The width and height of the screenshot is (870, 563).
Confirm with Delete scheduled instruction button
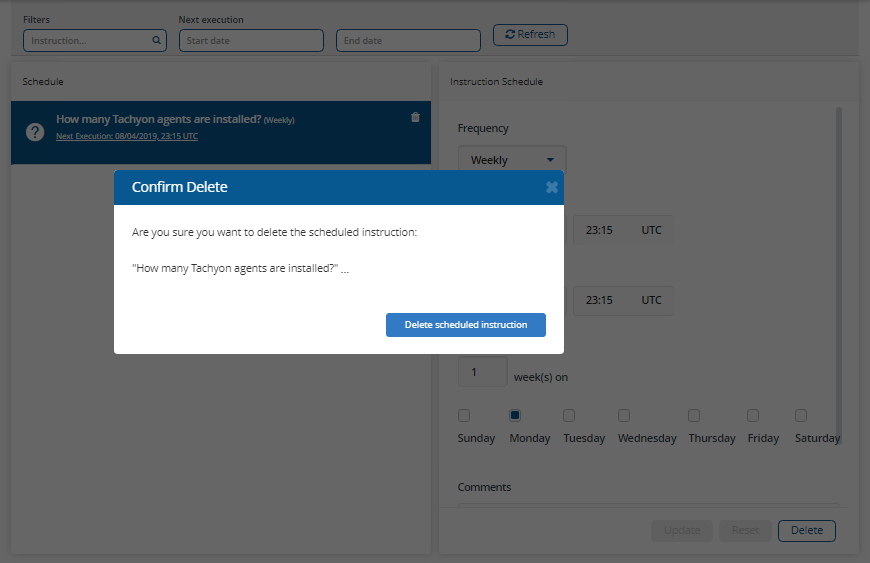tap(465, 325)
